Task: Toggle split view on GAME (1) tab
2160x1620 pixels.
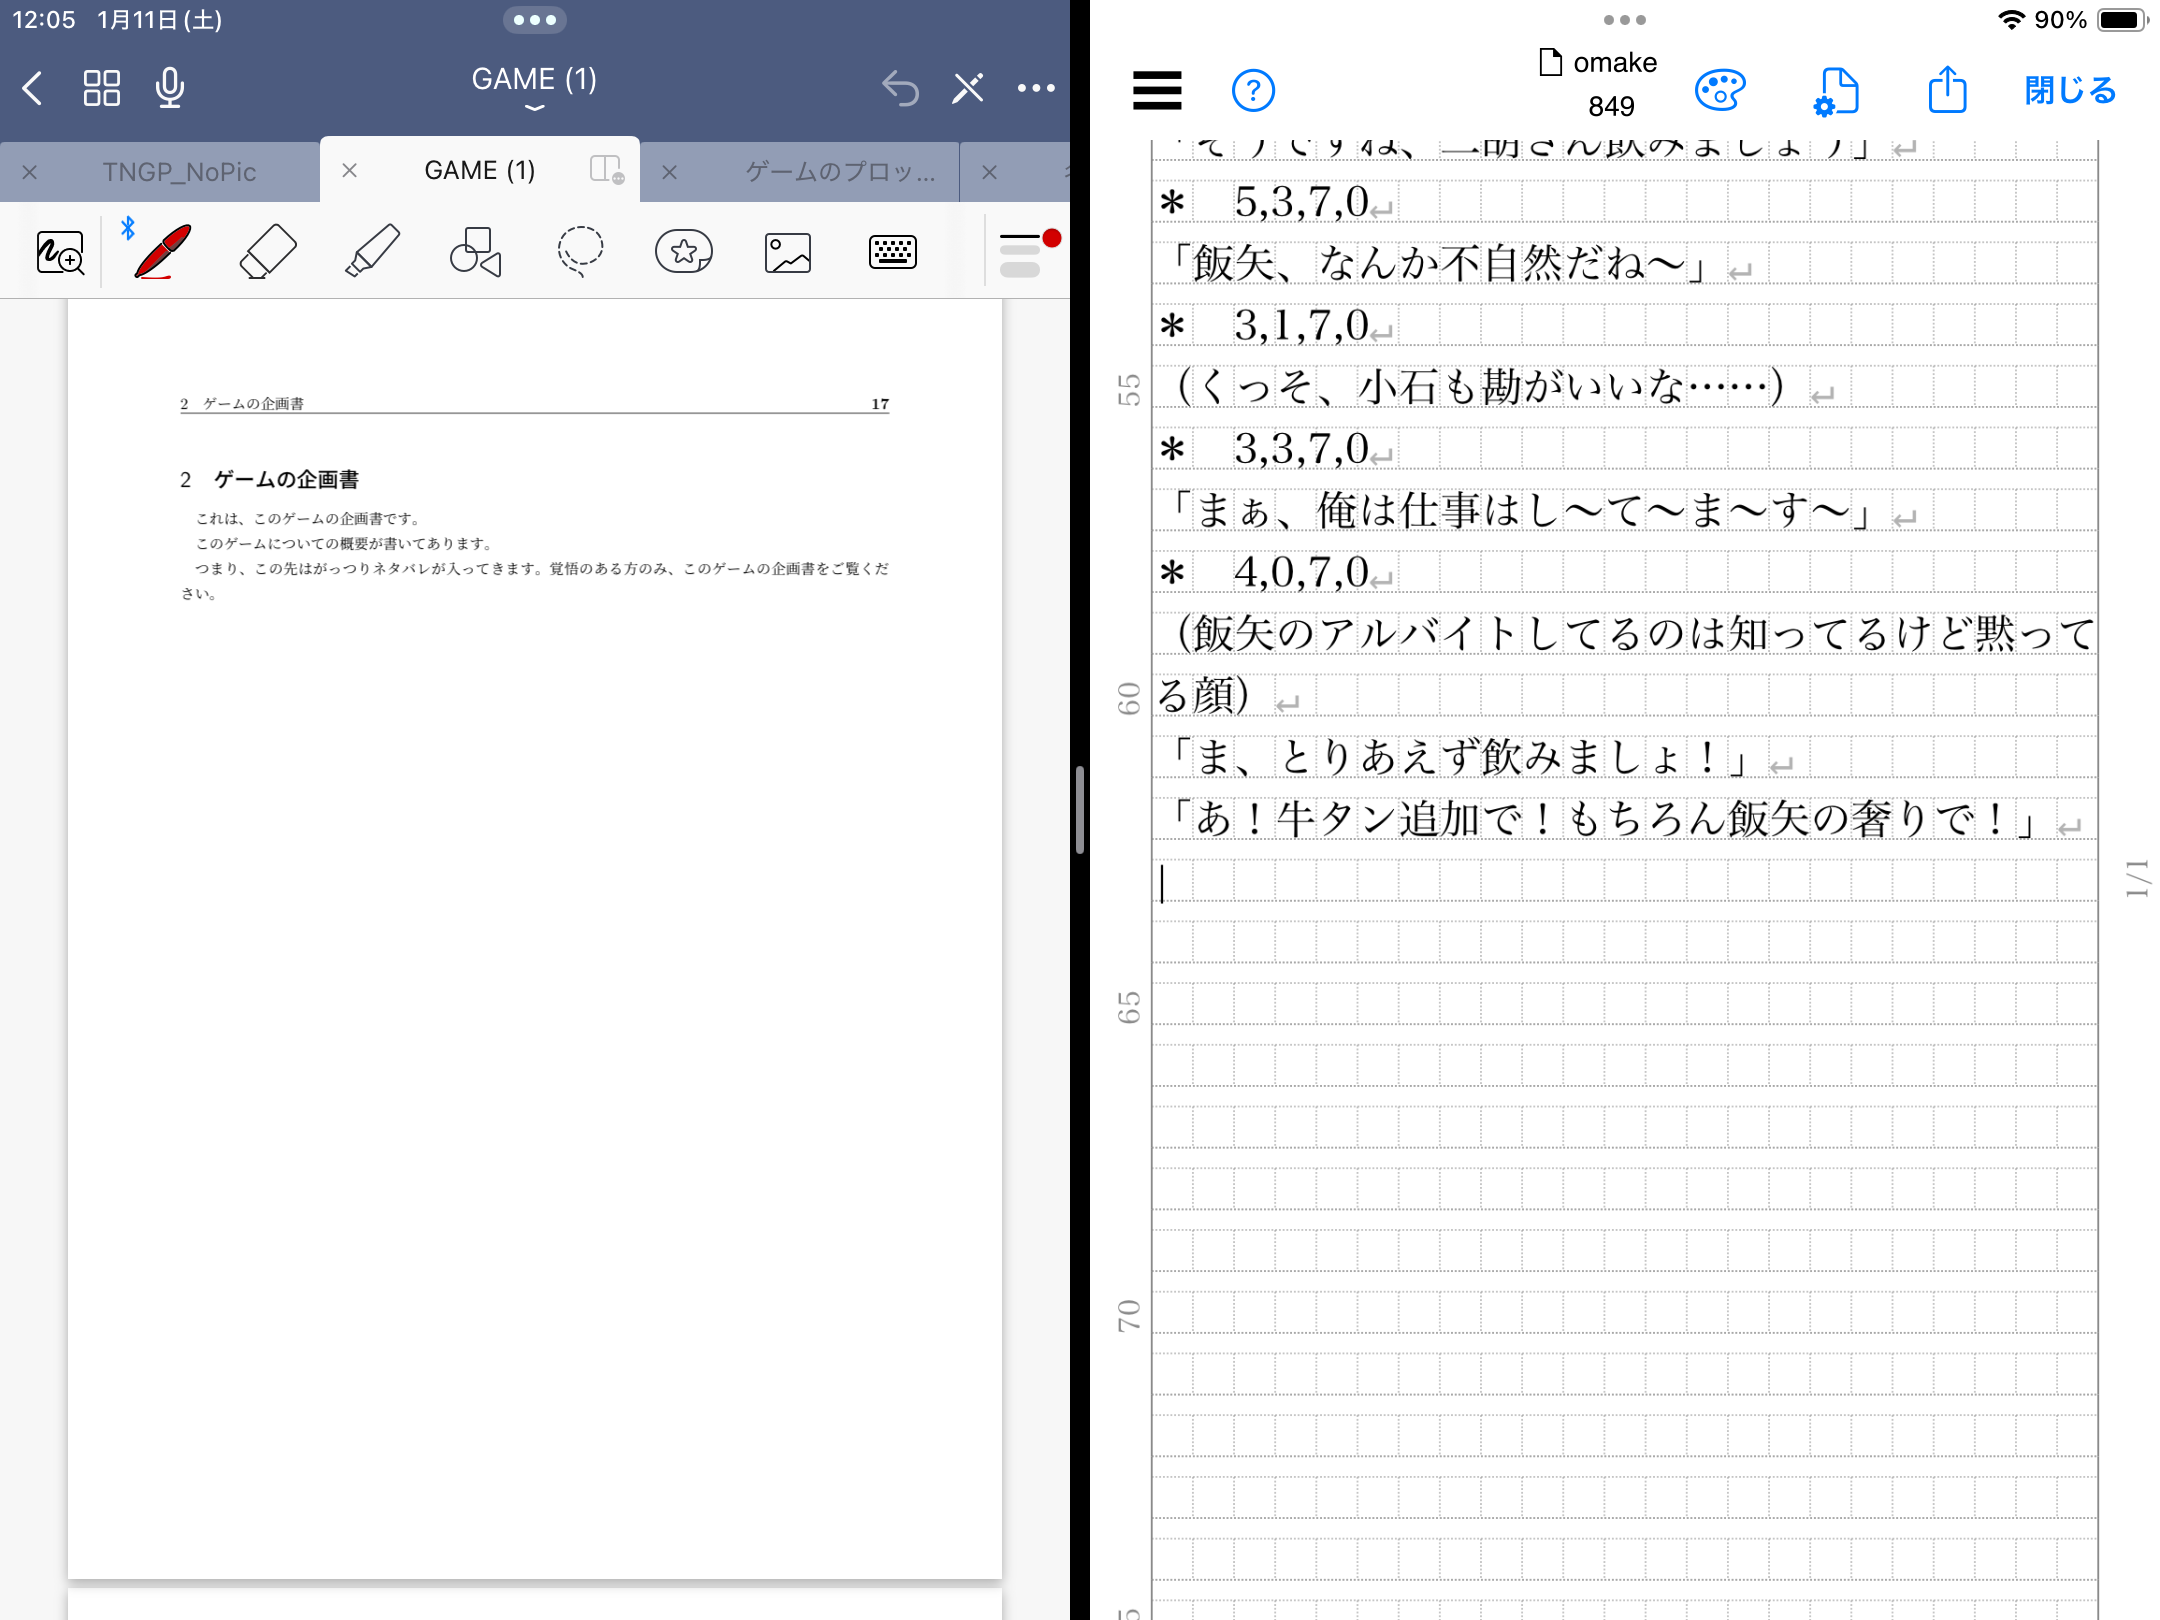Action: 606,170
